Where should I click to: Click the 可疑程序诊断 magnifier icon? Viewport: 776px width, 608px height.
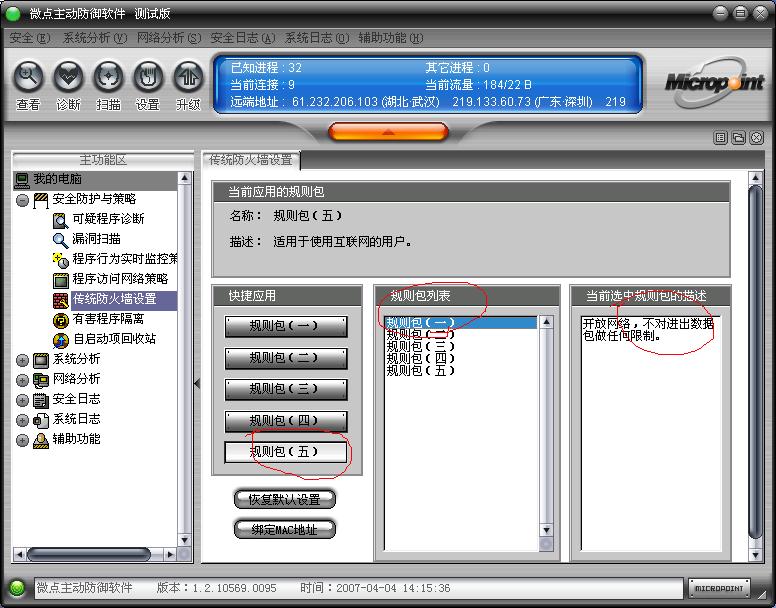pyautogui.click(x=60, y=220)
